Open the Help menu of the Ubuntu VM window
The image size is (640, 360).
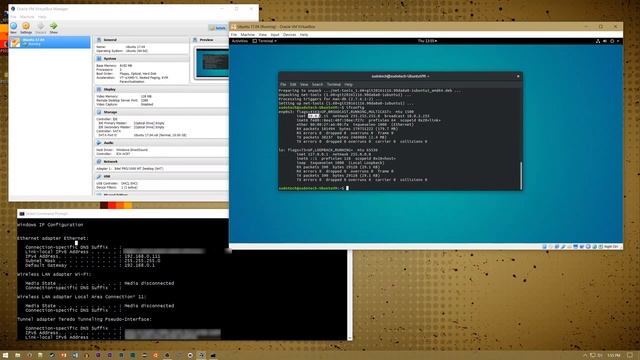click(304, 35)
